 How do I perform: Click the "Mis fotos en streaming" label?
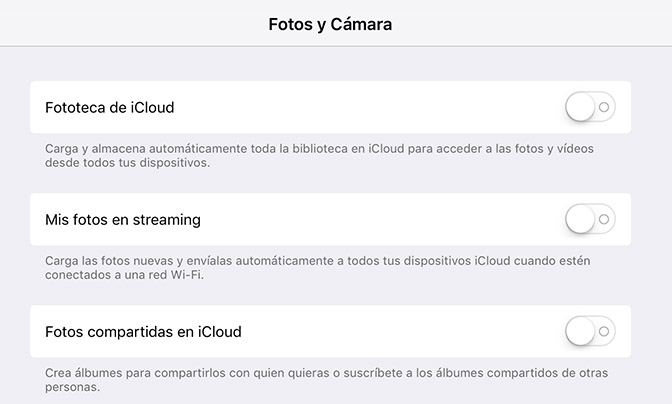tap(123, 219)
